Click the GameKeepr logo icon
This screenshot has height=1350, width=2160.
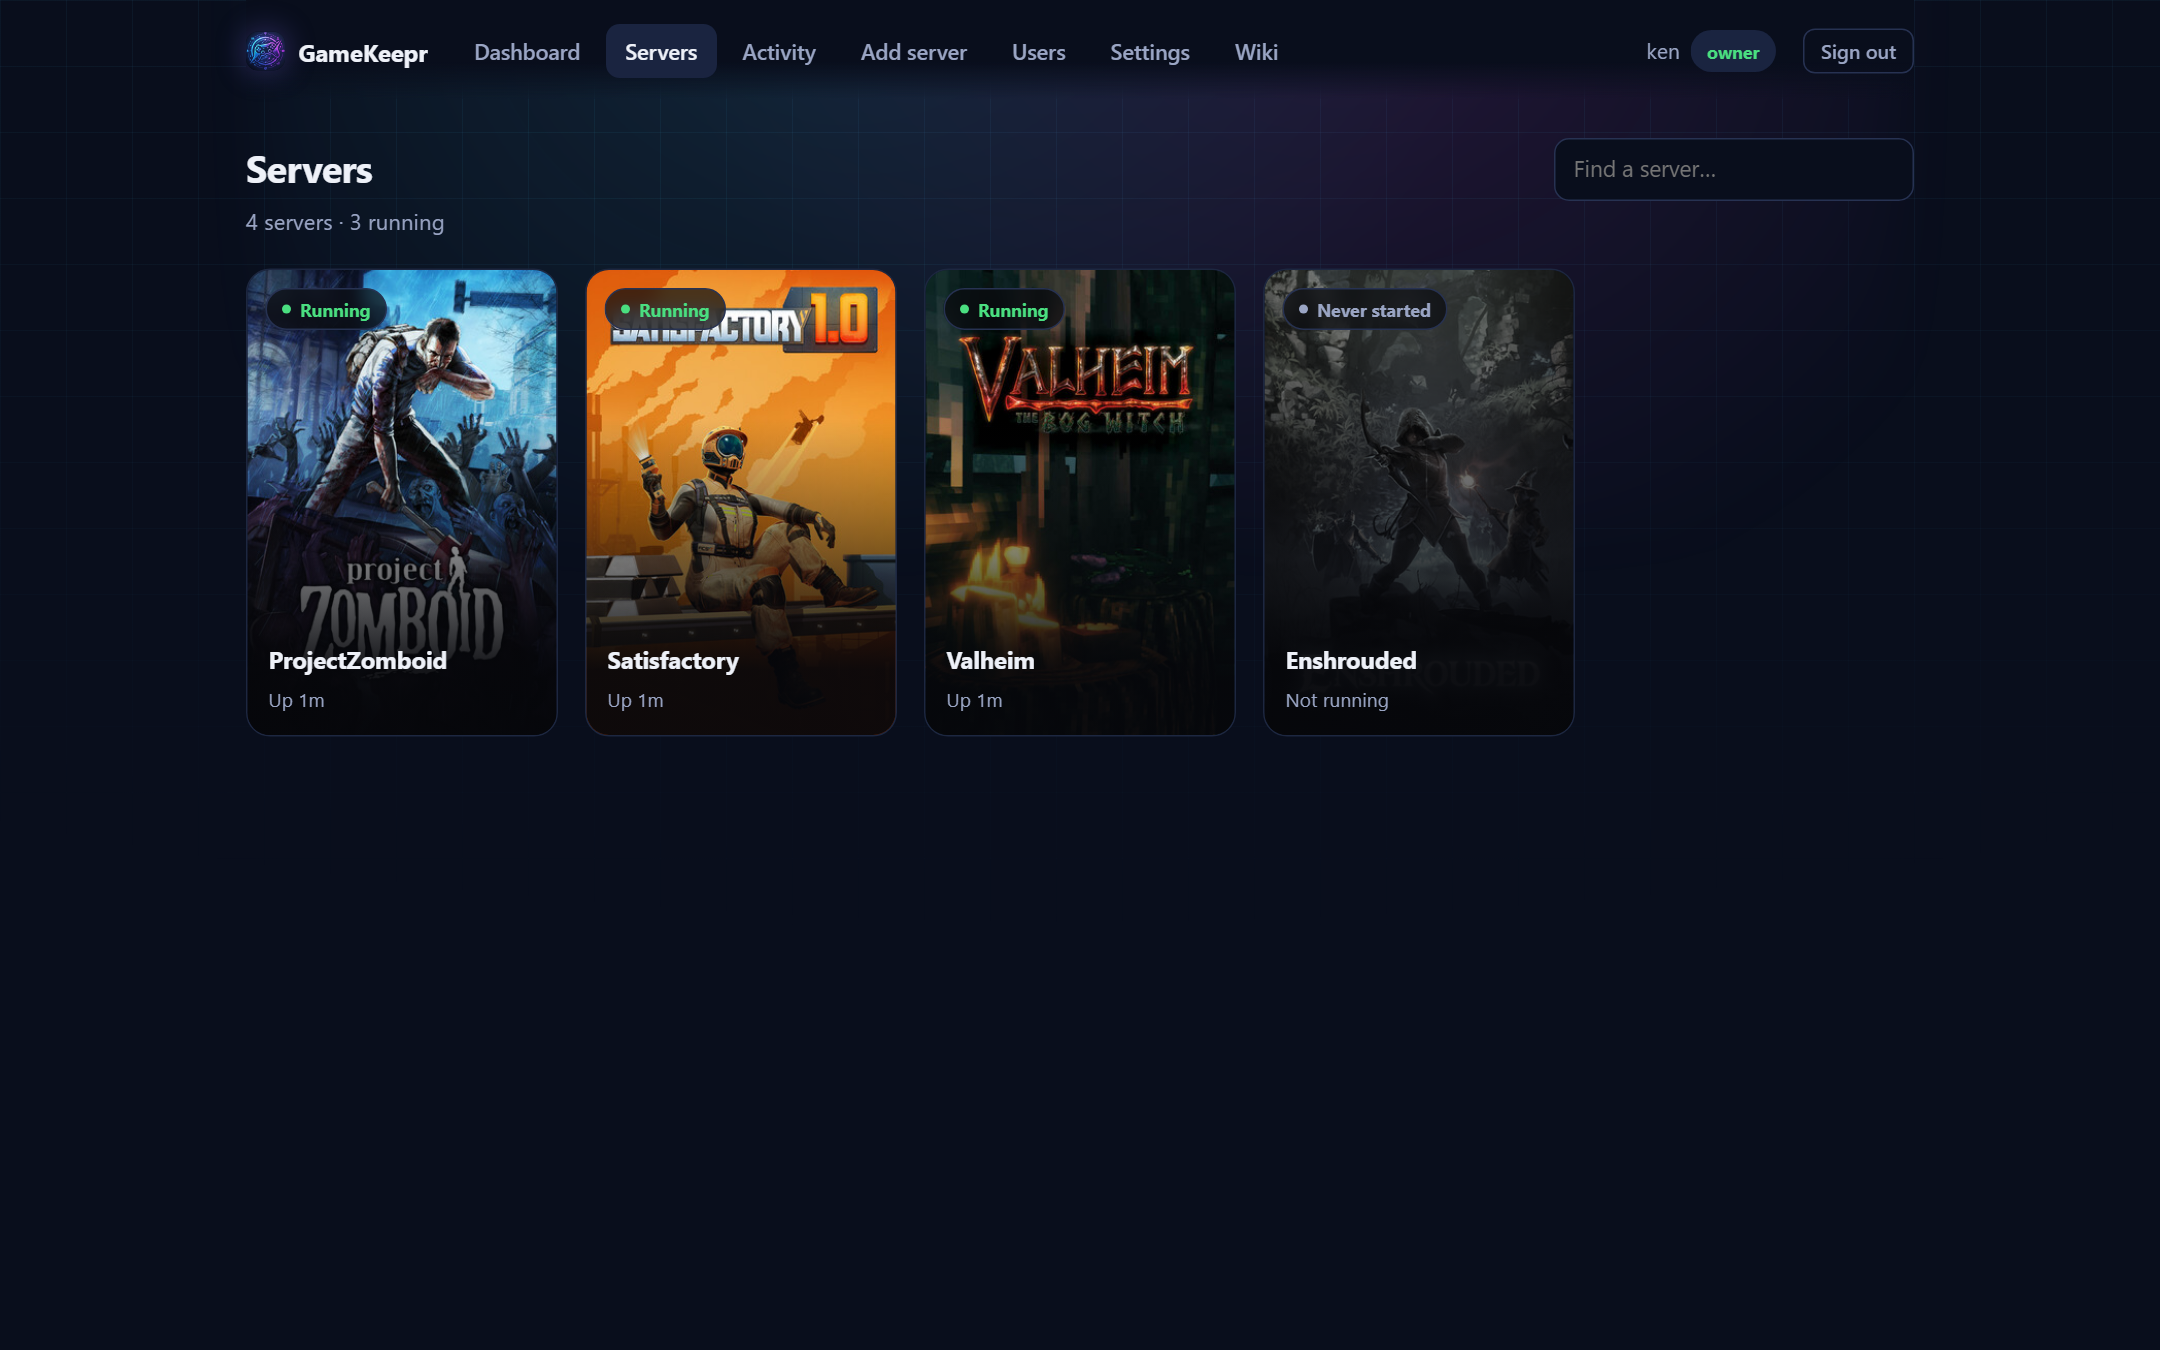(265, 51)
